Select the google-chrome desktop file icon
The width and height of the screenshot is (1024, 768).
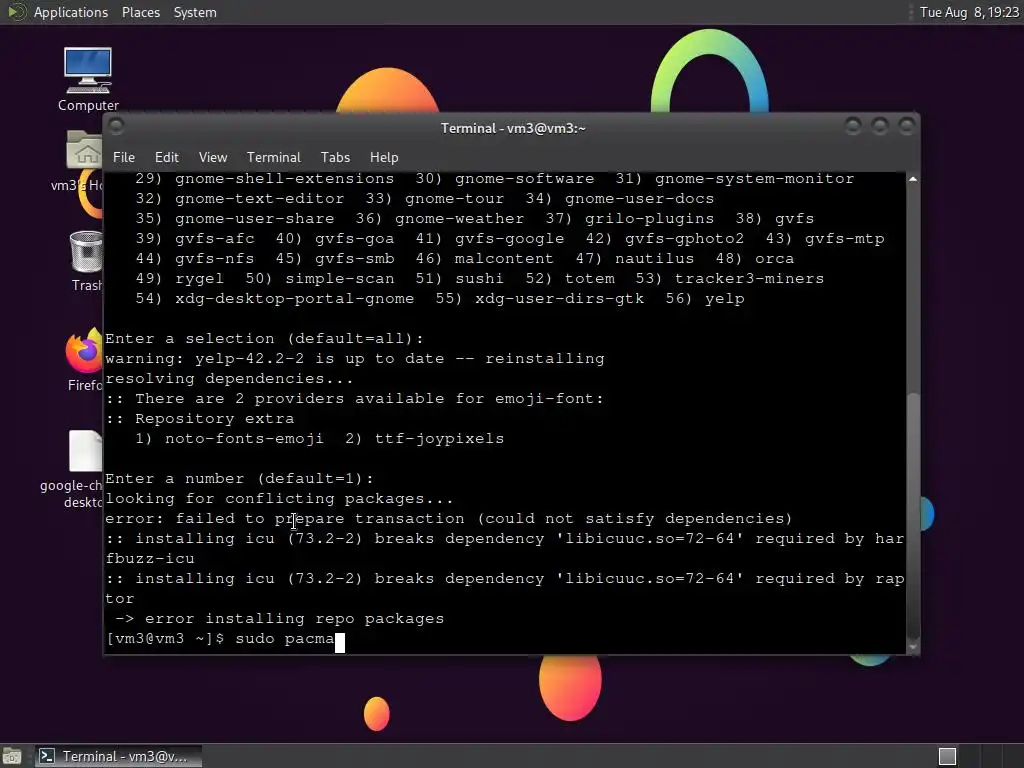(86, 451)
